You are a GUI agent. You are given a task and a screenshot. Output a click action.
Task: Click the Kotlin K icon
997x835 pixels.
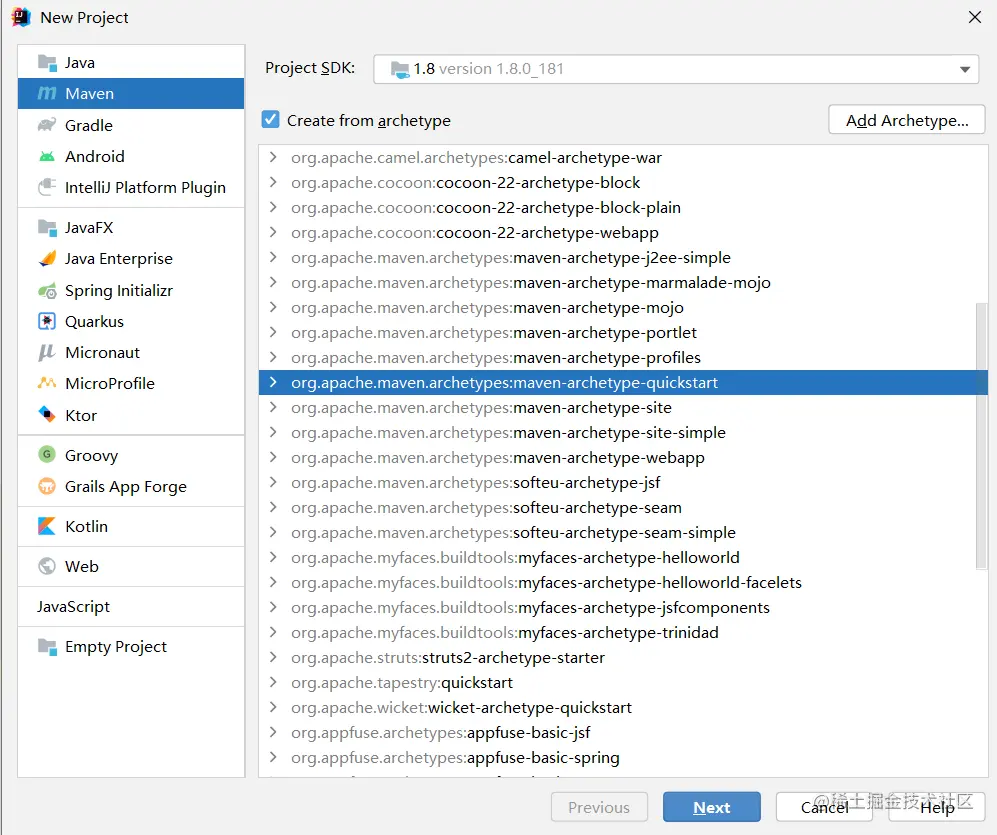tap(47, 526)
